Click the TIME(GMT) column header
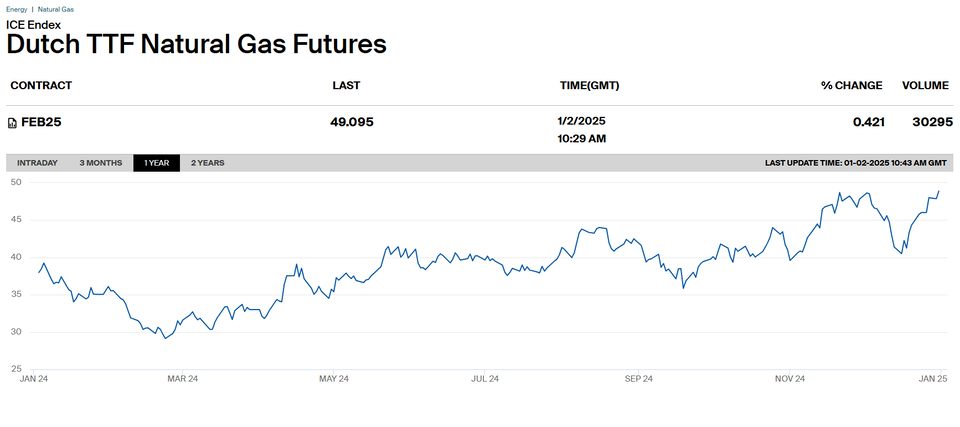 tap(589, 86)
